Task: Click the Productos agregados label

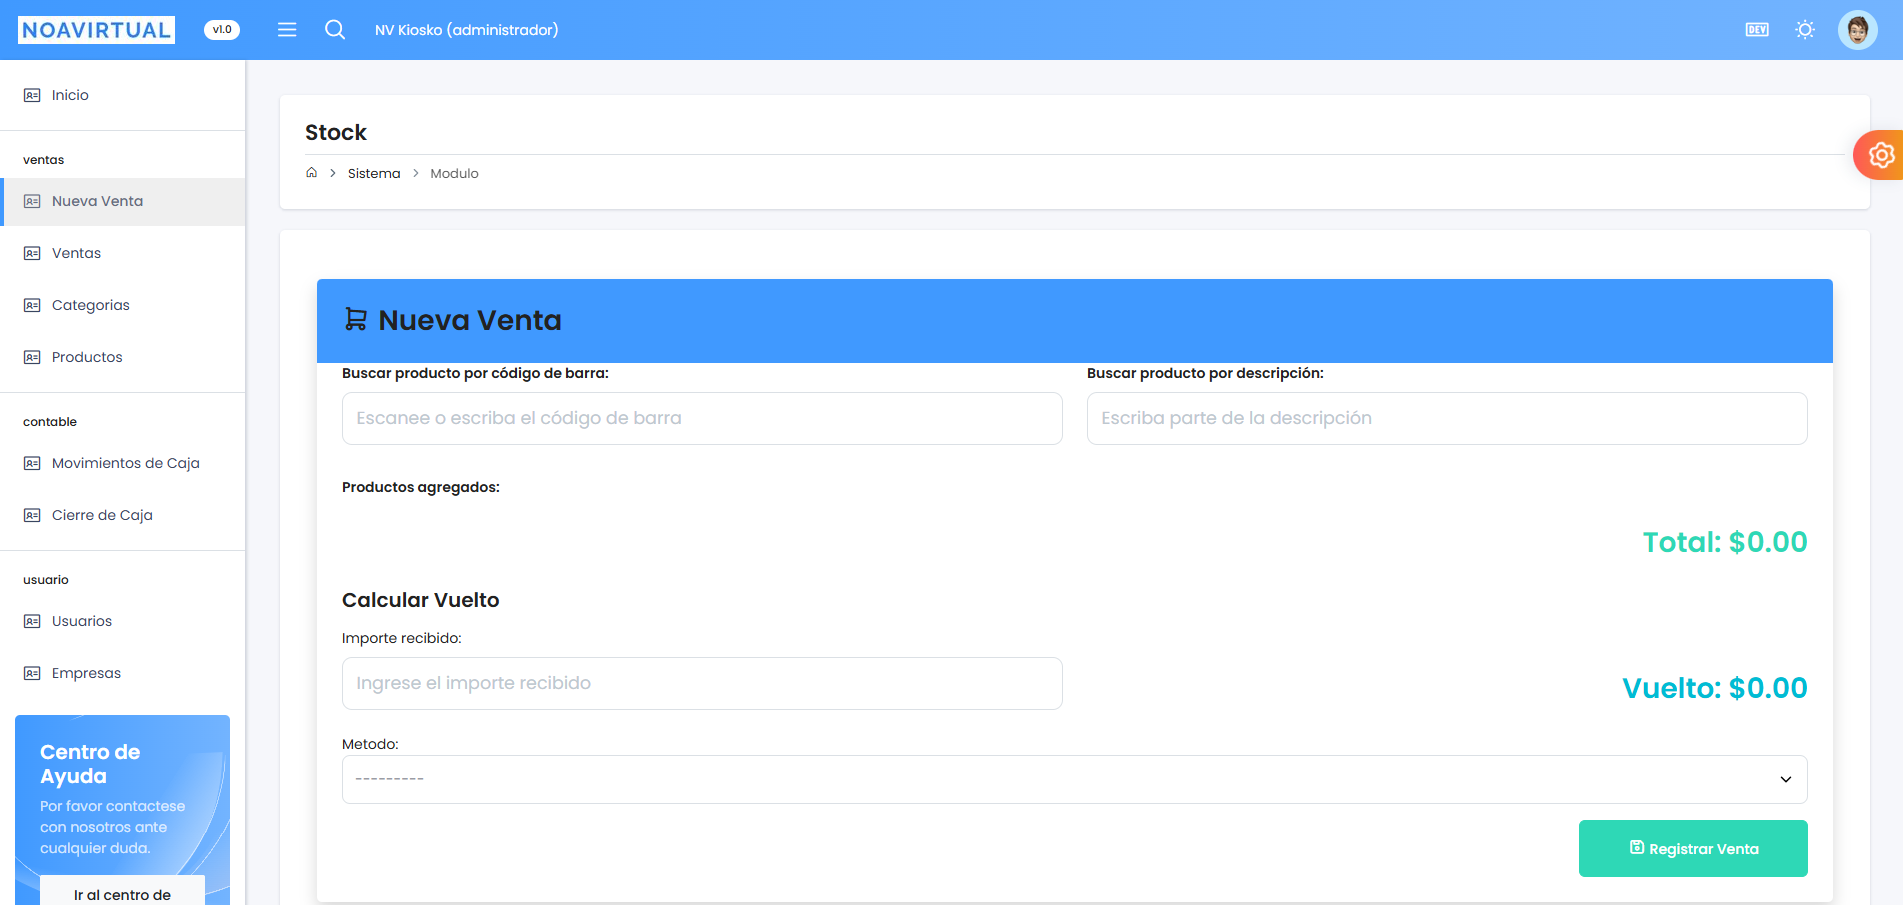Action: tap(421, 487)
